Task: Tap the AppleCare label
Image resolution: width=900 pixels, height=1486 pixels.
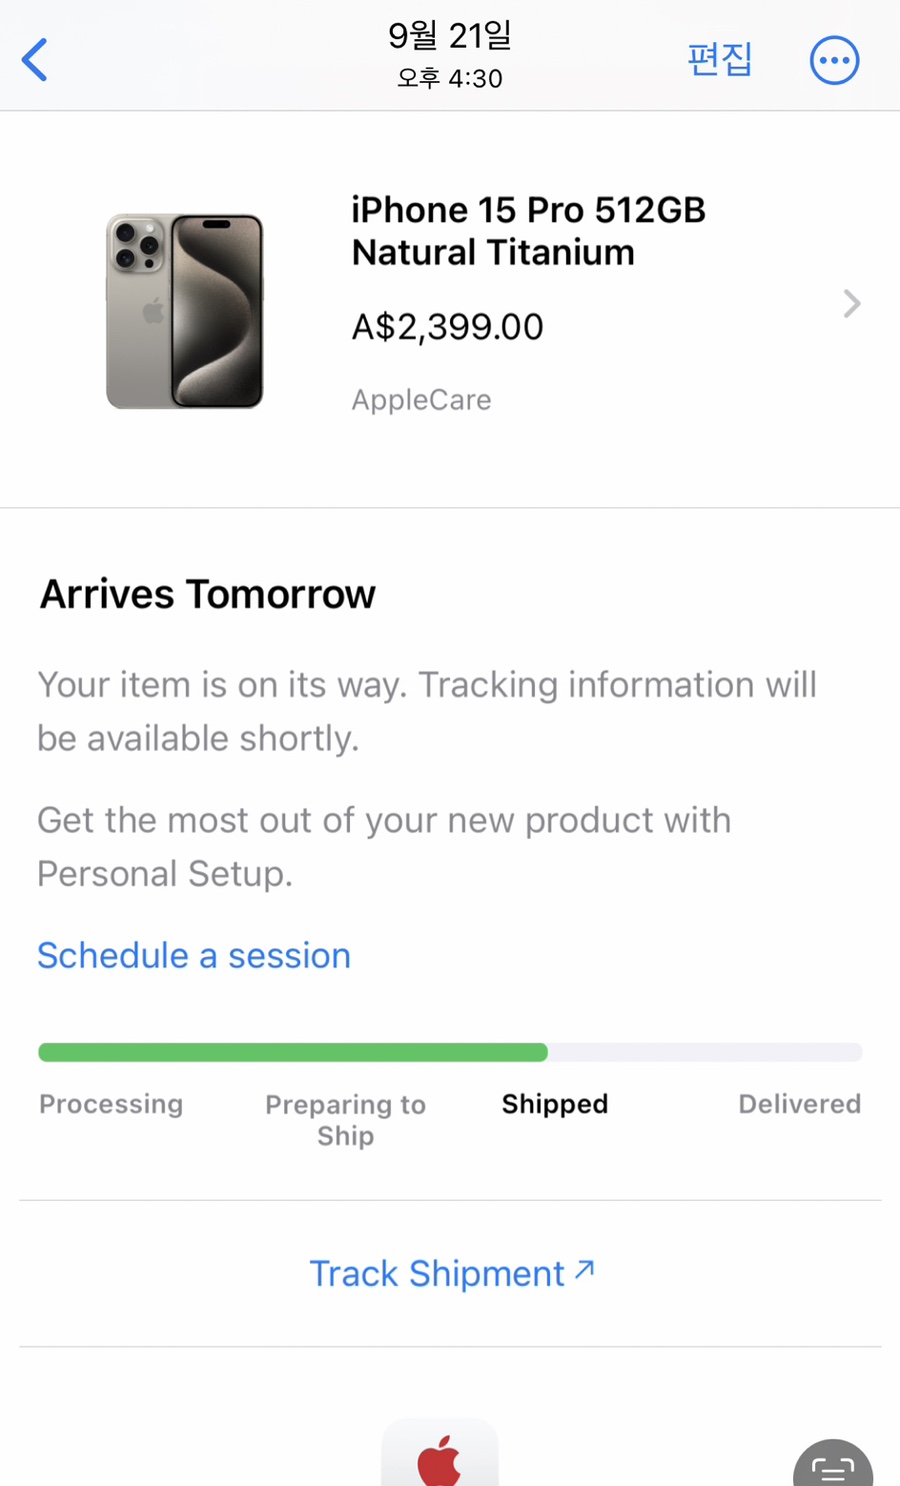Action: (x=421, y=400)
